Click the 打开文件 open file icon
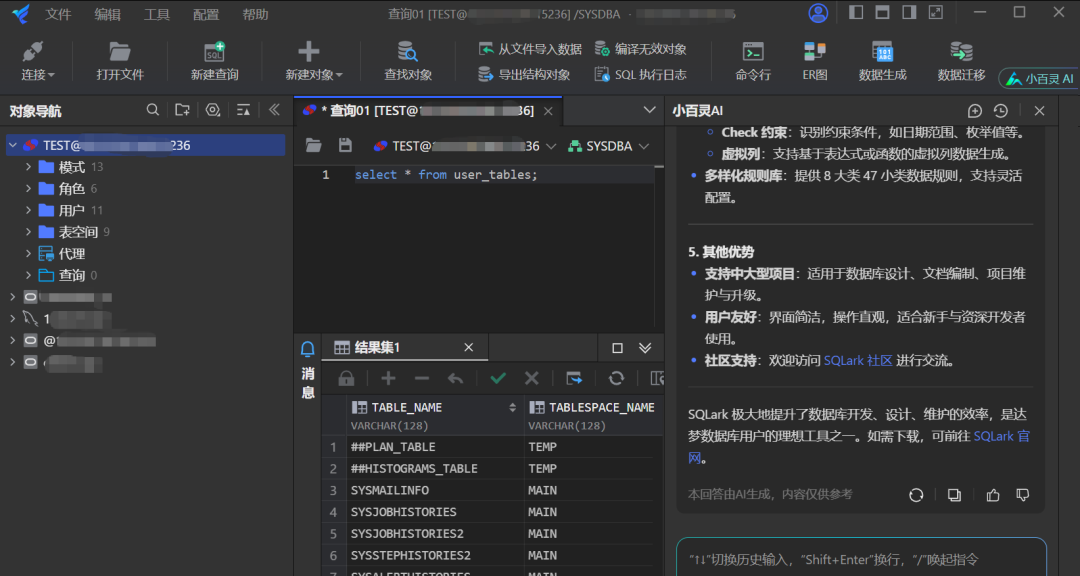This screenshot has height=576, width=1080. 120,52
